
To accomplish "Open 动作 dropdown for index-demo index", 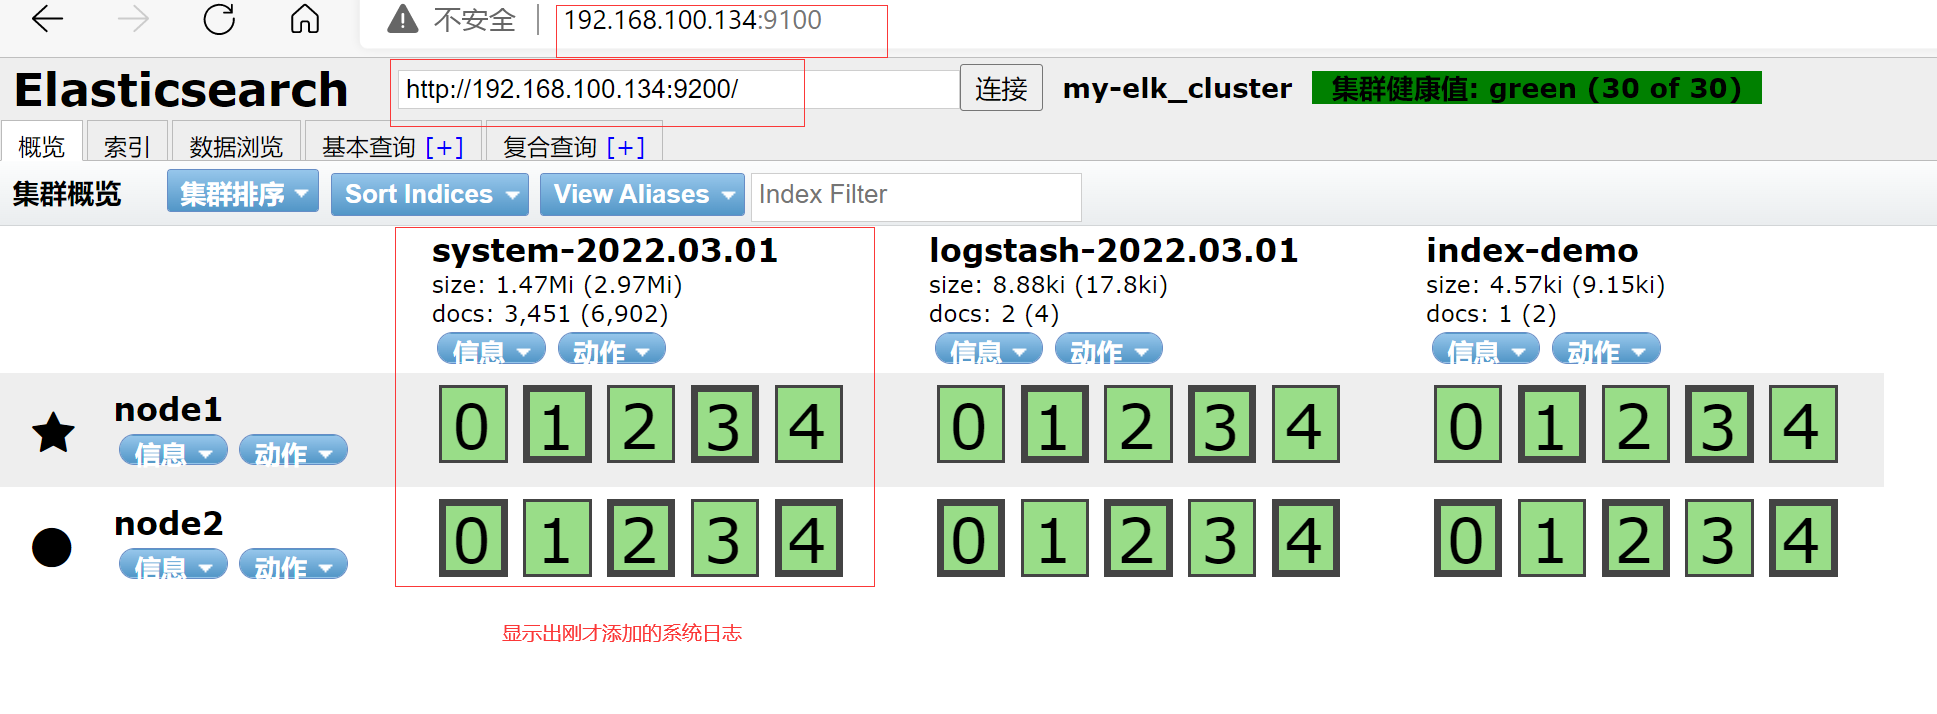I will click(x=1605, y=350).
